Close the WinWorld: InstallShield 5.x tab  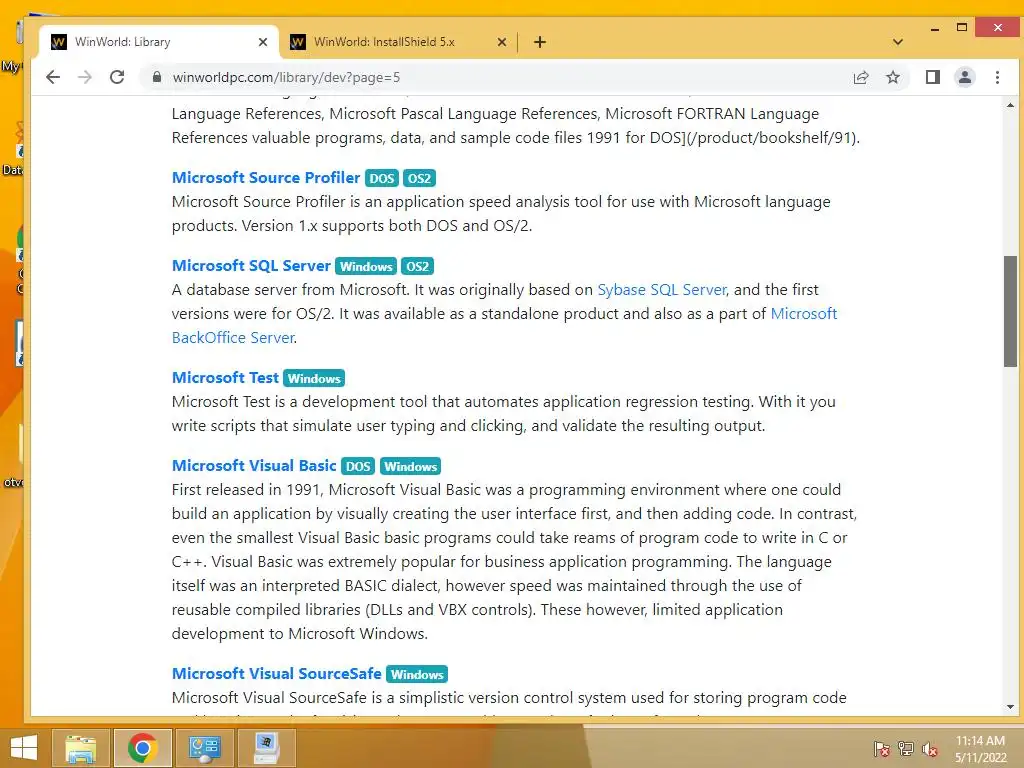tap(502, 42)
